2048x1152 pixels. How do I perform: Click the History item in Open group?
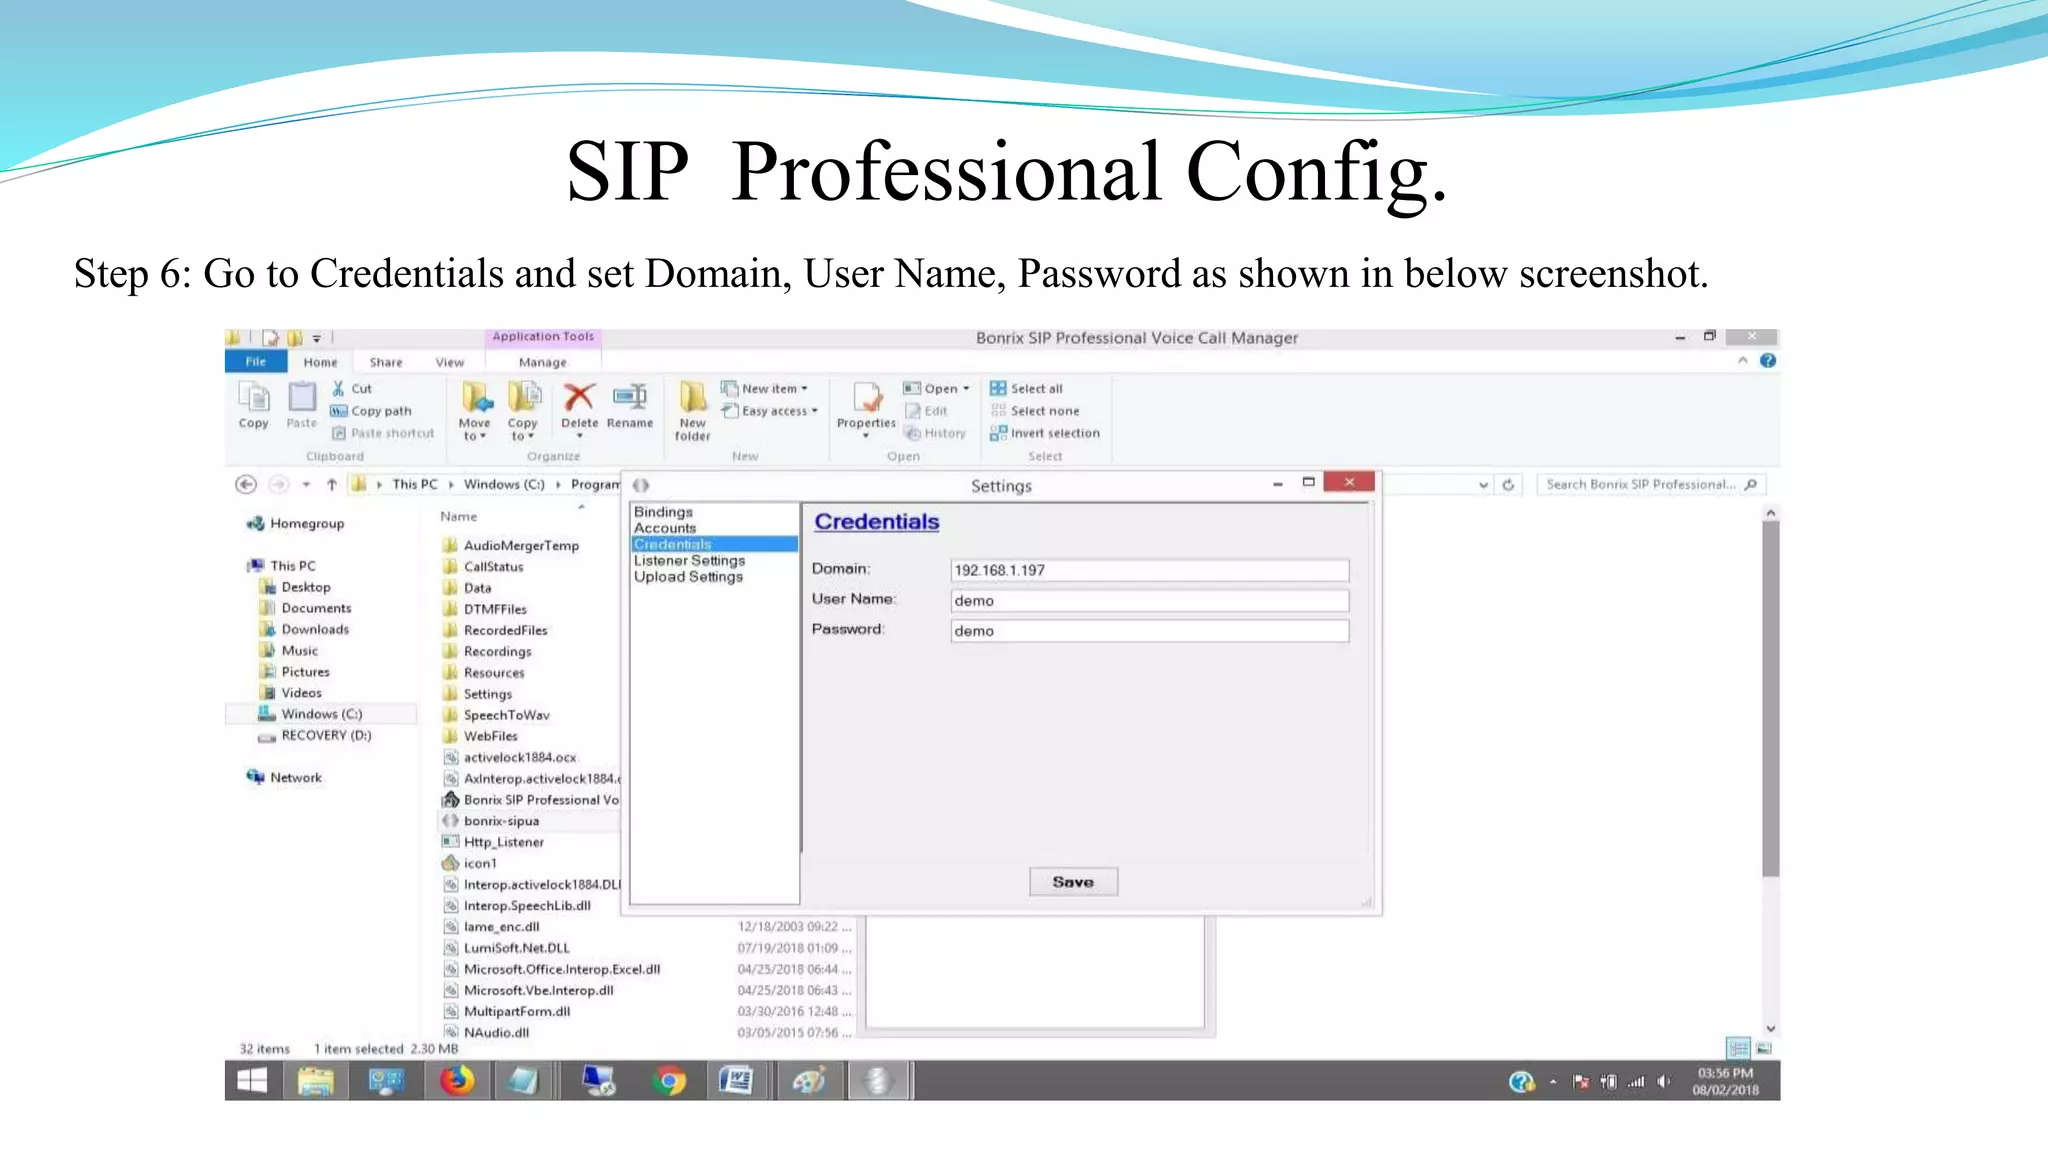point(935,433)
